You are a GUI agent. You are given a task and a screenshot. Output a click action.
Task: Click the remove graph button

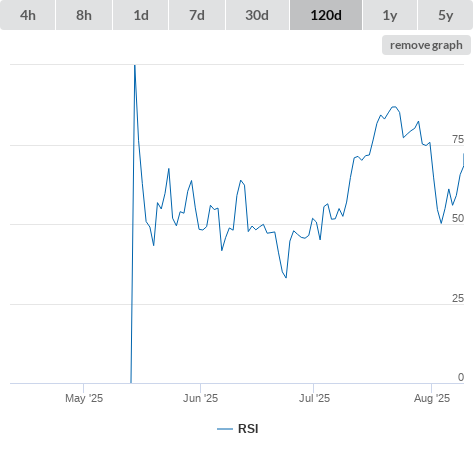(426, 45)
